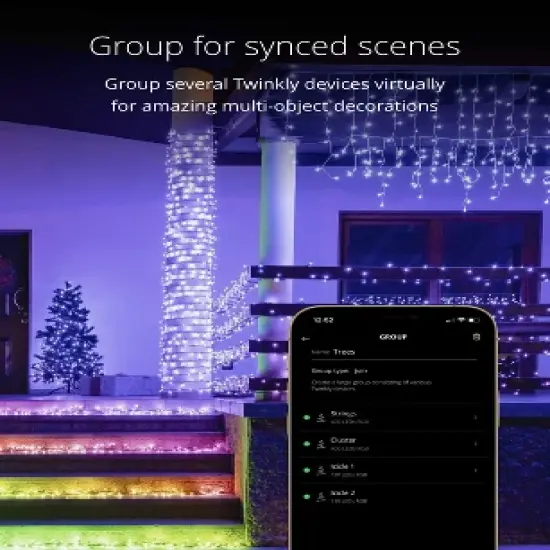Tap the cellular signal icon in the status bar
This screenshot has width=550, height=550.
450,321
